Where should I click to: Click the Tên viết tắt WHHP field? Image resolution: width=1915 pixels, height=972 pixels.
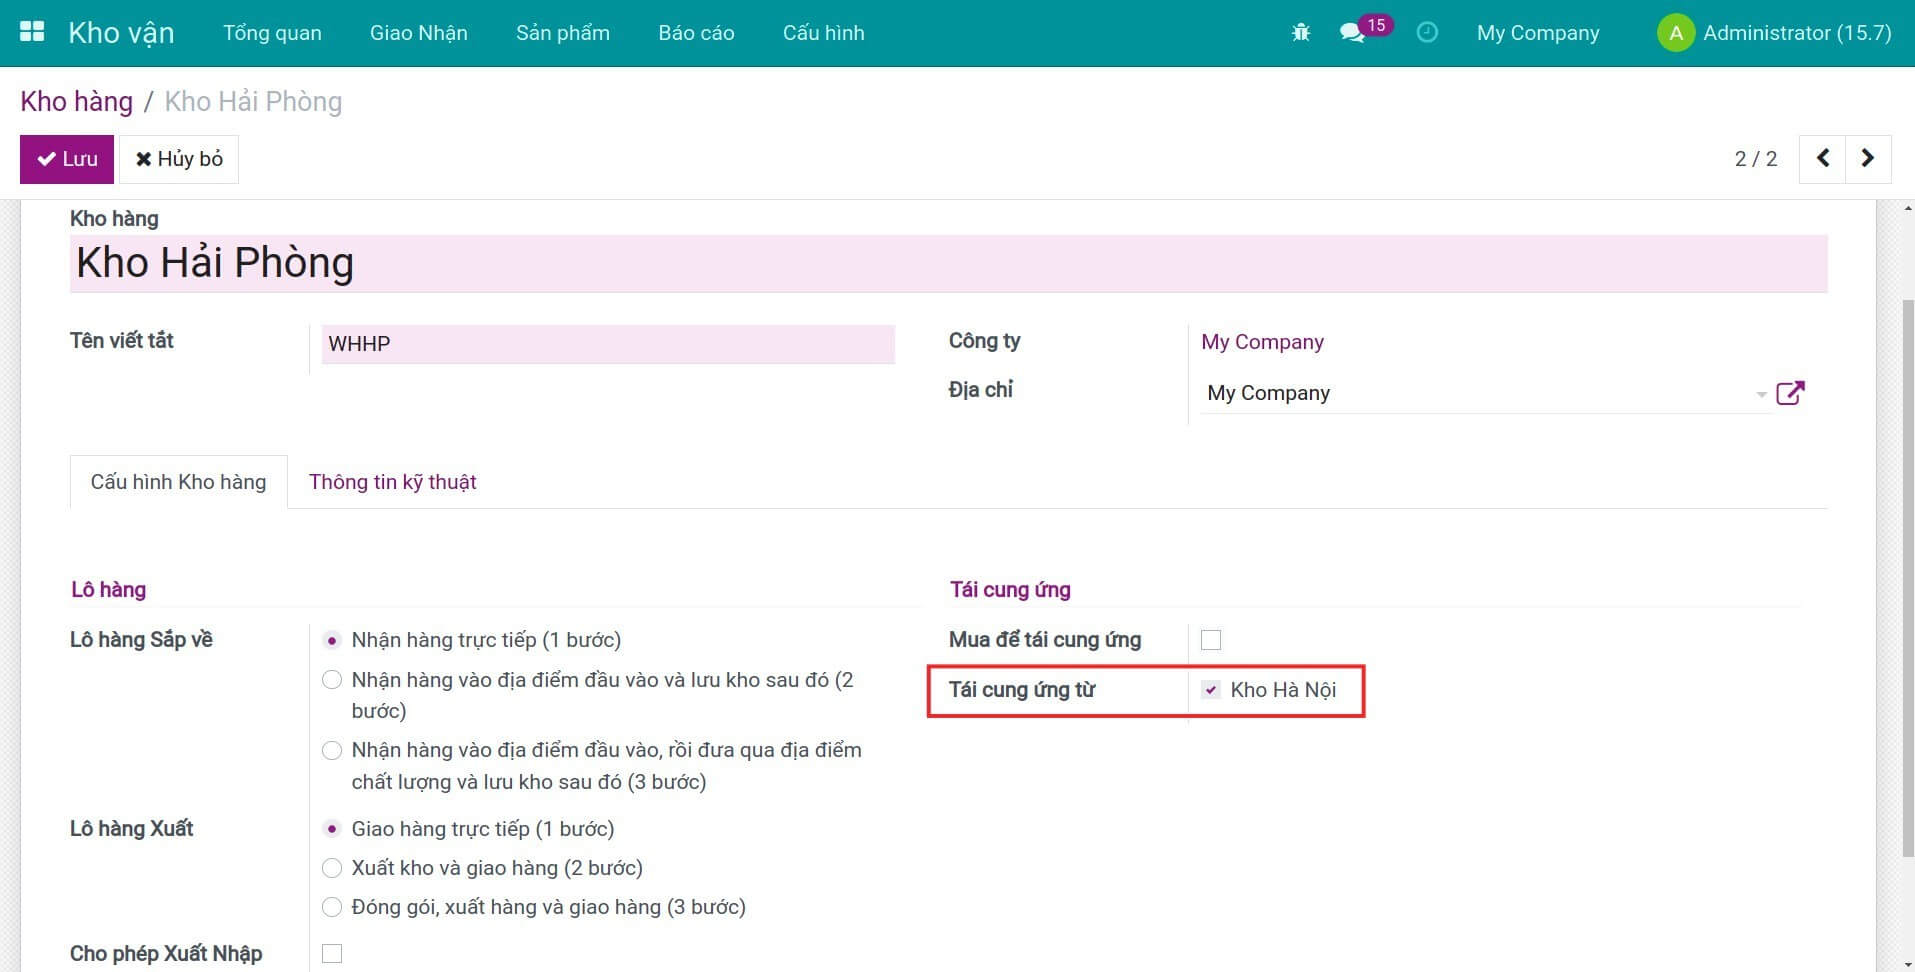pos(607,344)
